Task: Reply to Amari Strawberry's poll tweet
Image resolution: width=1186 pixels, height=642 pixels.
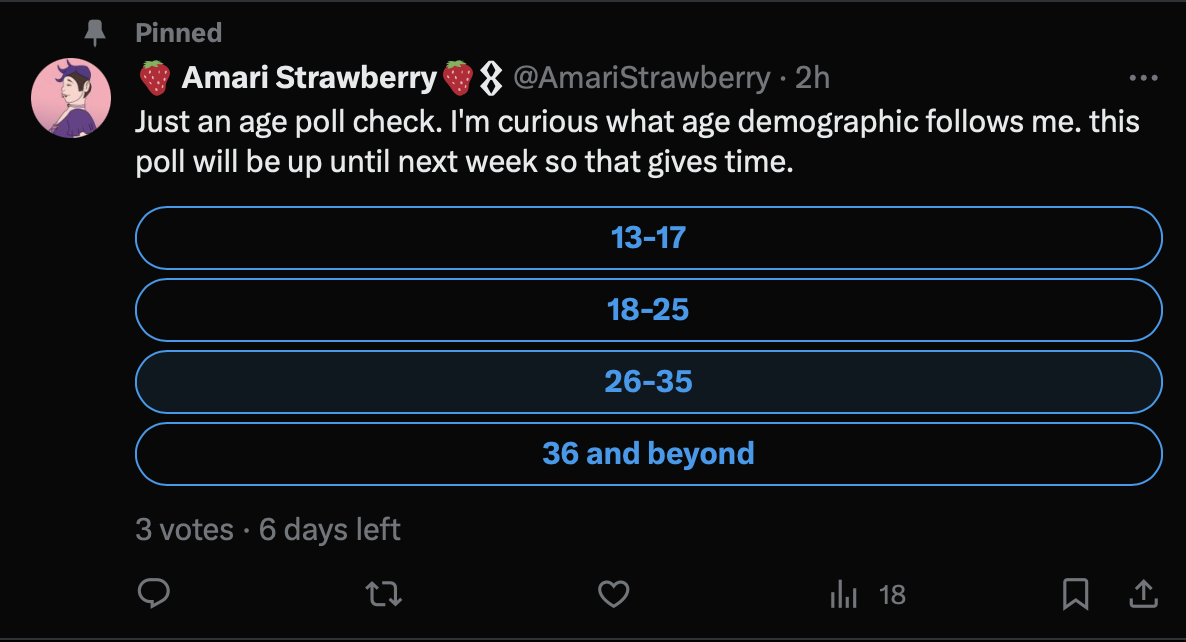Action: (154, 593)
